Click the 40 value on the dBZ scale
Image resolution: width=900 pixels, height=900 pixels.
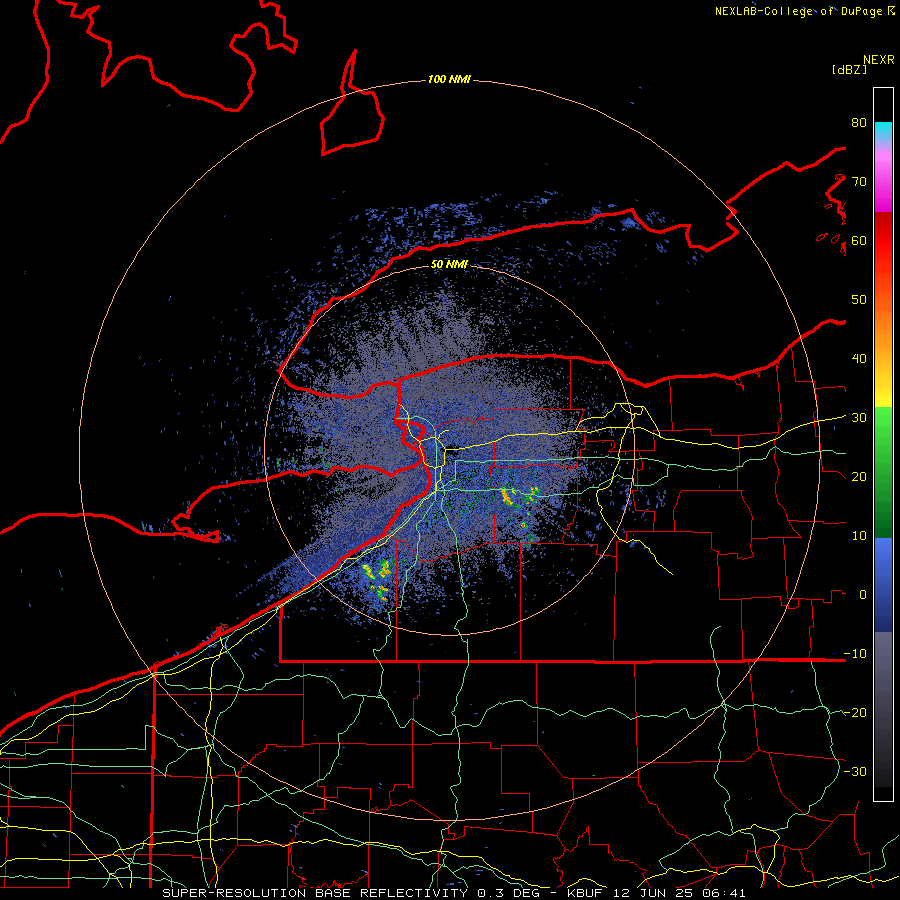click(859, 359)
